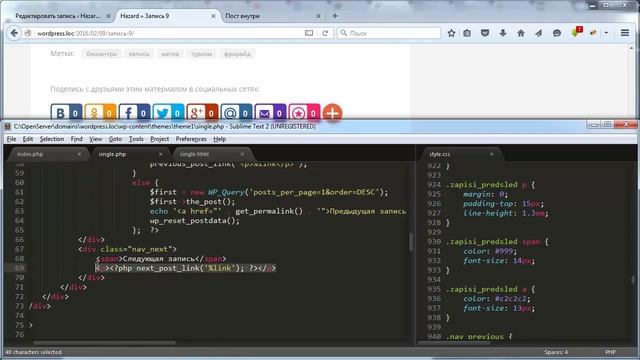Bookmark this page with the star icon
This screenshot has height=360, width=640.
click(451, 33)
